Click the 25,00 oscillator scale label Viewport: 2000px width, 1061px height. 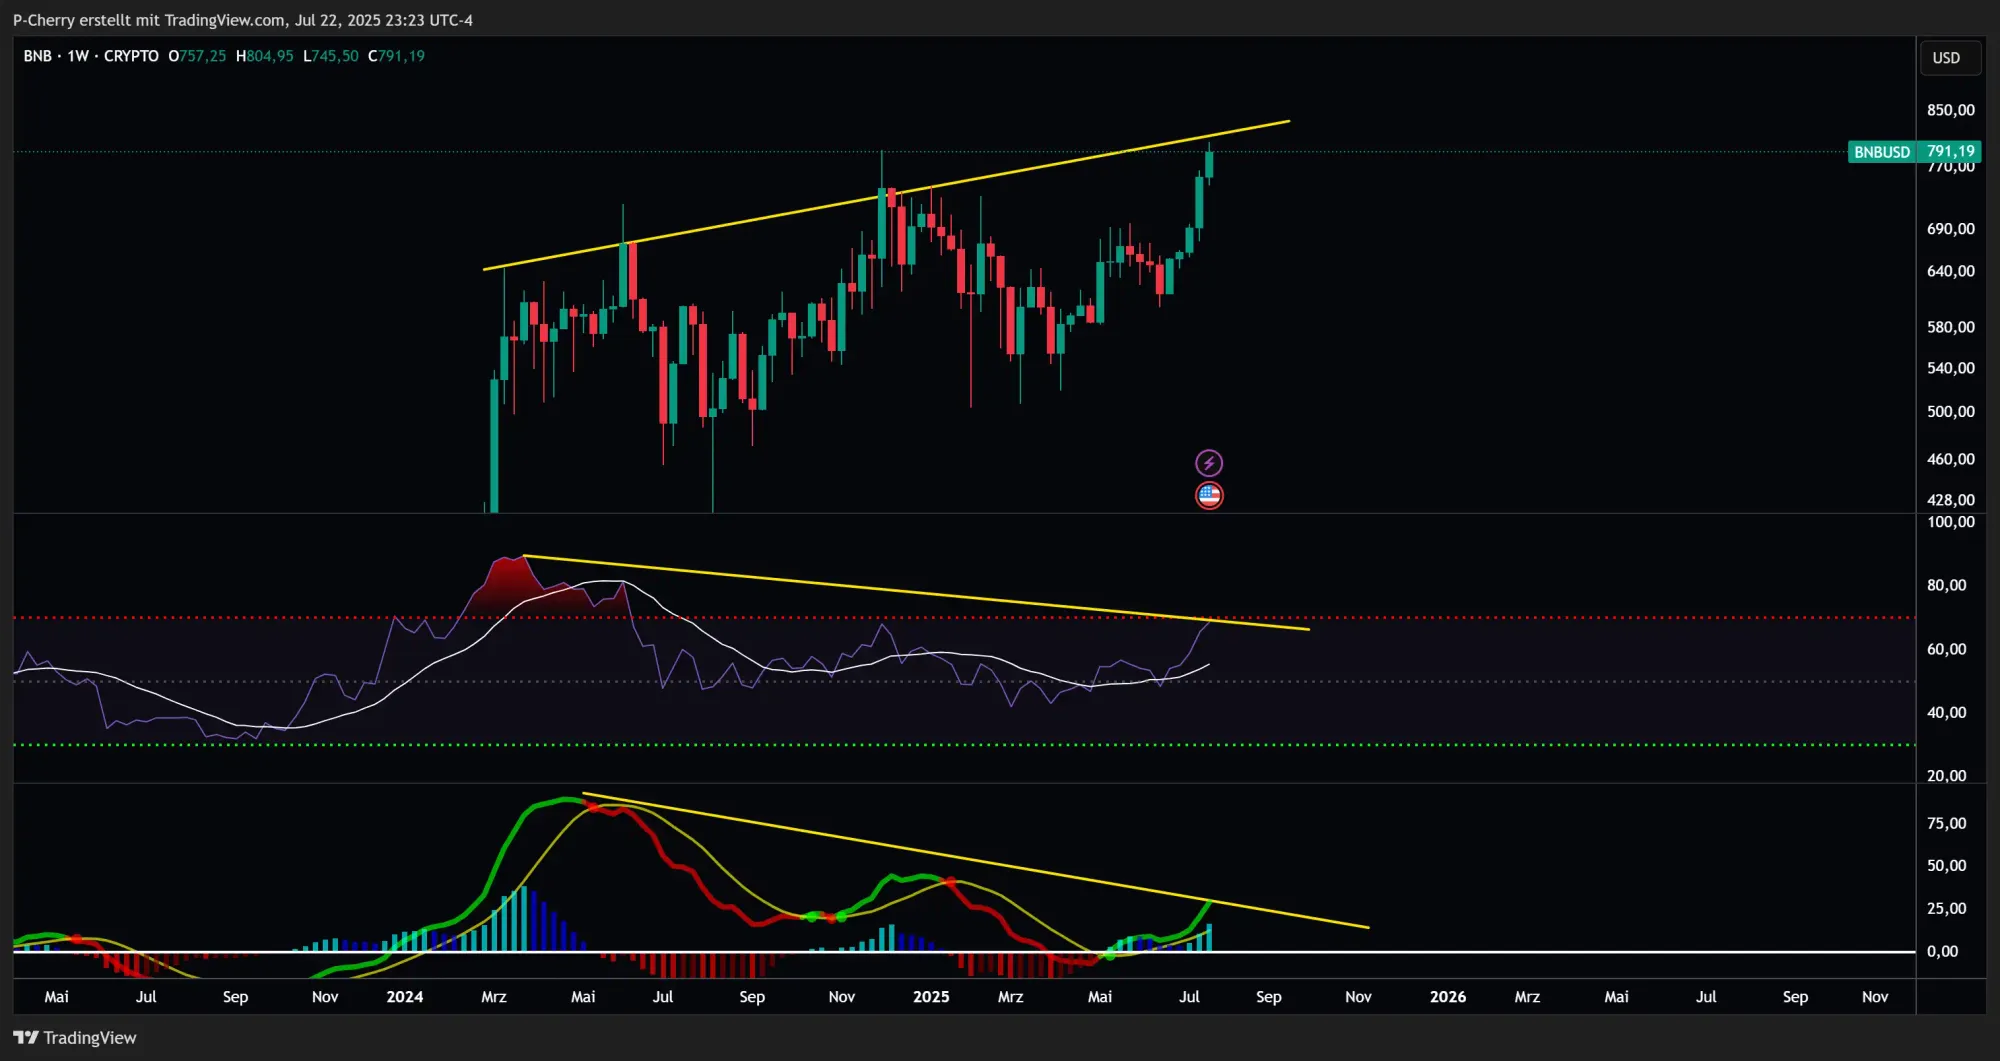point(1946,908)
